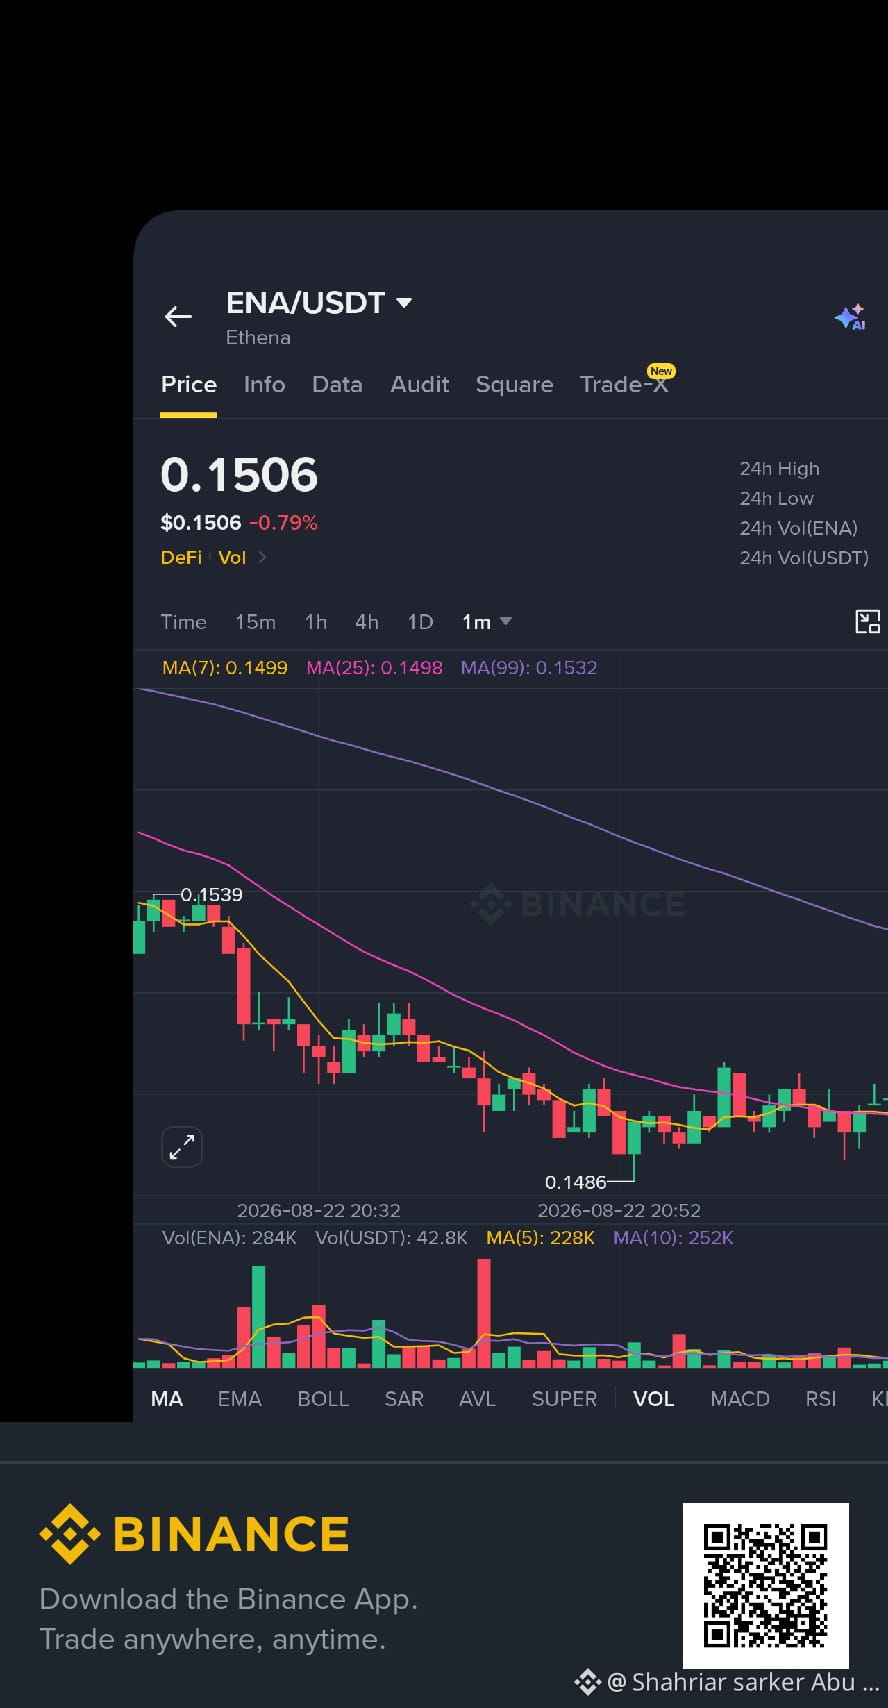Tap the MA(7): 0.1499 label

[x=225, y=668]
